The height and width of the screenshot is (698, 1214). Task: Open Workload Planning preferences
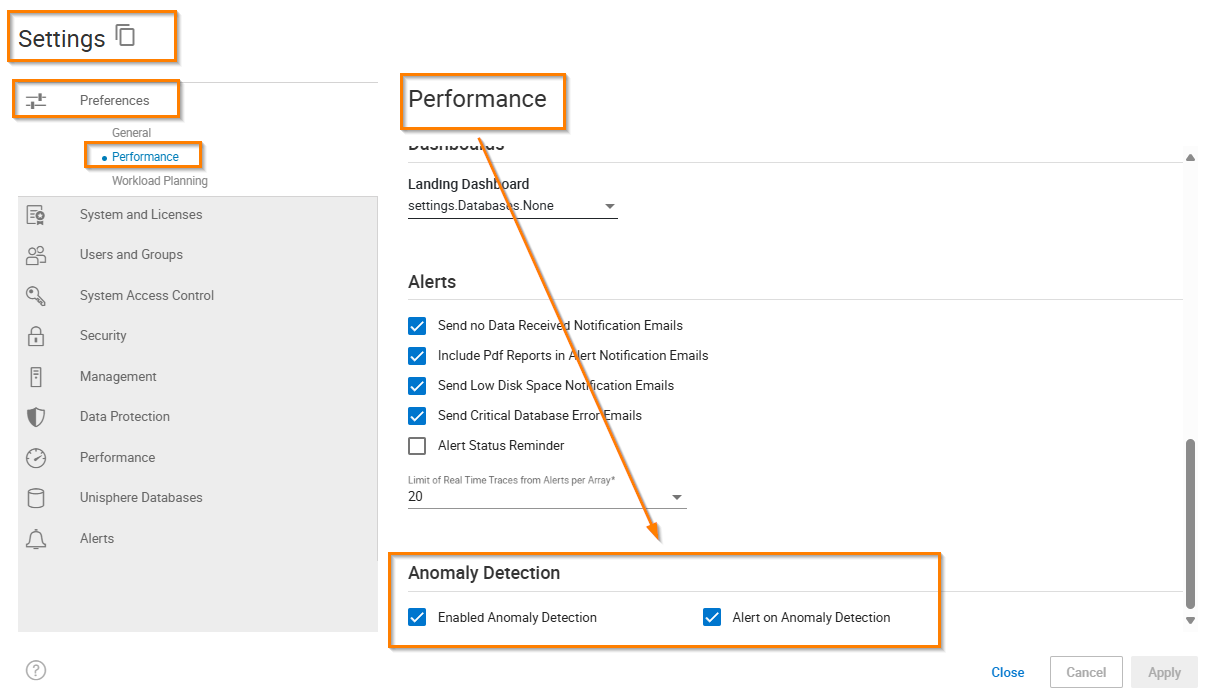pyautogui.click(x=159, y=181)
